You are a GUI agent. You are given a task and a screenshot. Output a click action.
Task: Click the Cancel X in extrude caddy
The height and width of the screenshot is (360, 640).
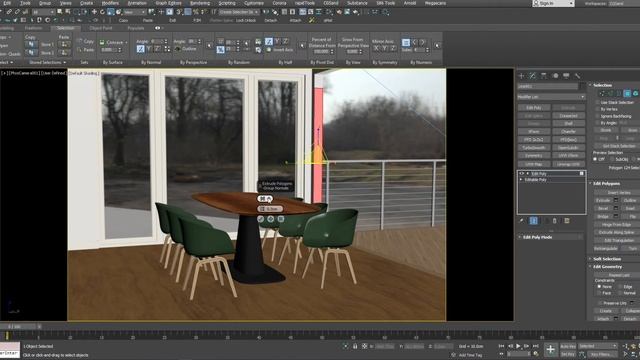[281, 219]
